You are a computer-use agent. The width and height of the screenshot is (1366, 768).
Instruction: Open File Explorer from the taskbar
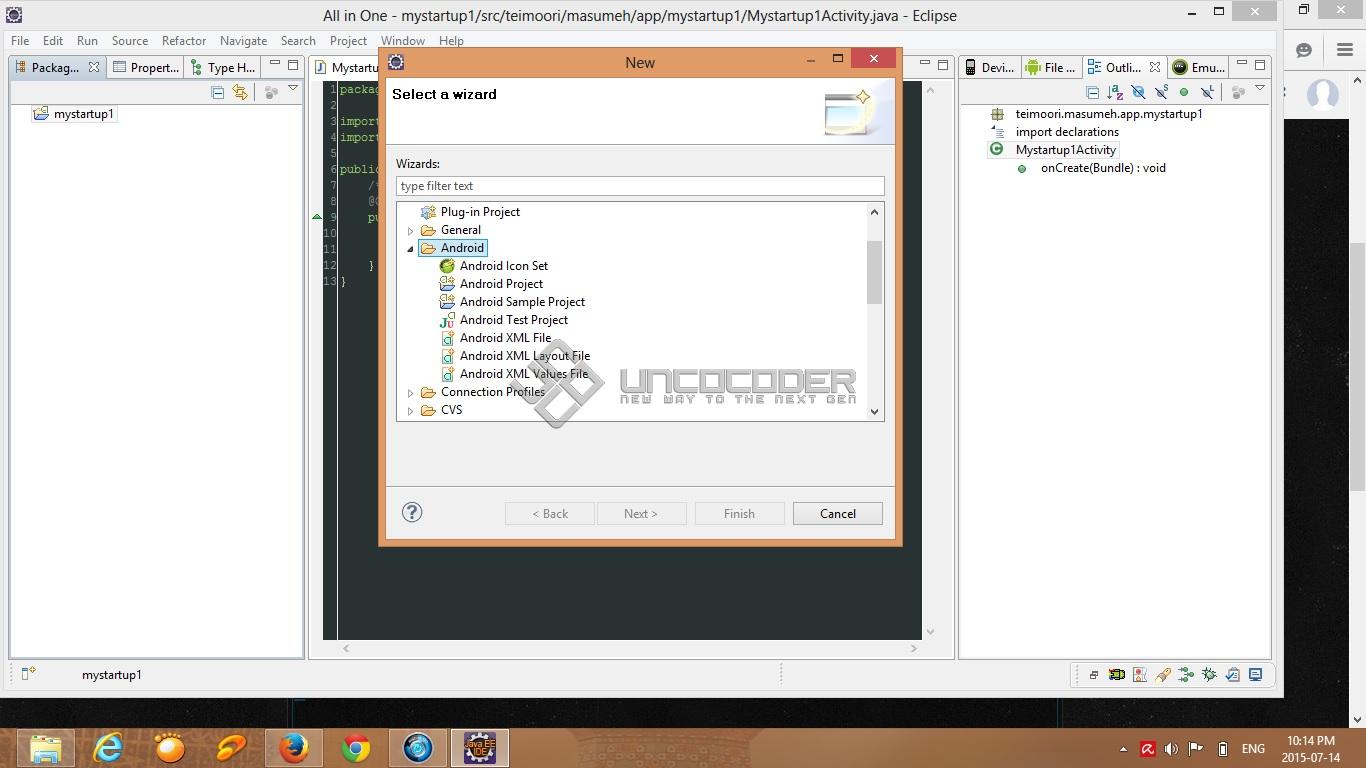(46, 748)
